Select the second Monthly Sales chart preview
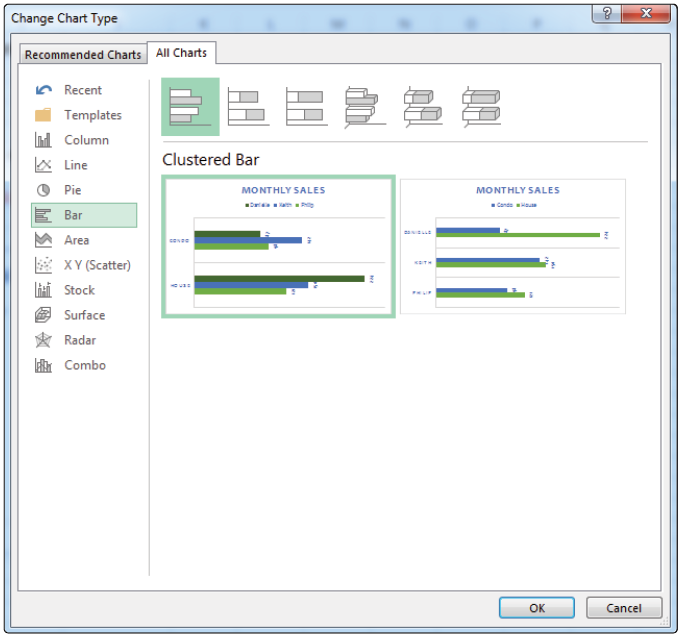 513,247
